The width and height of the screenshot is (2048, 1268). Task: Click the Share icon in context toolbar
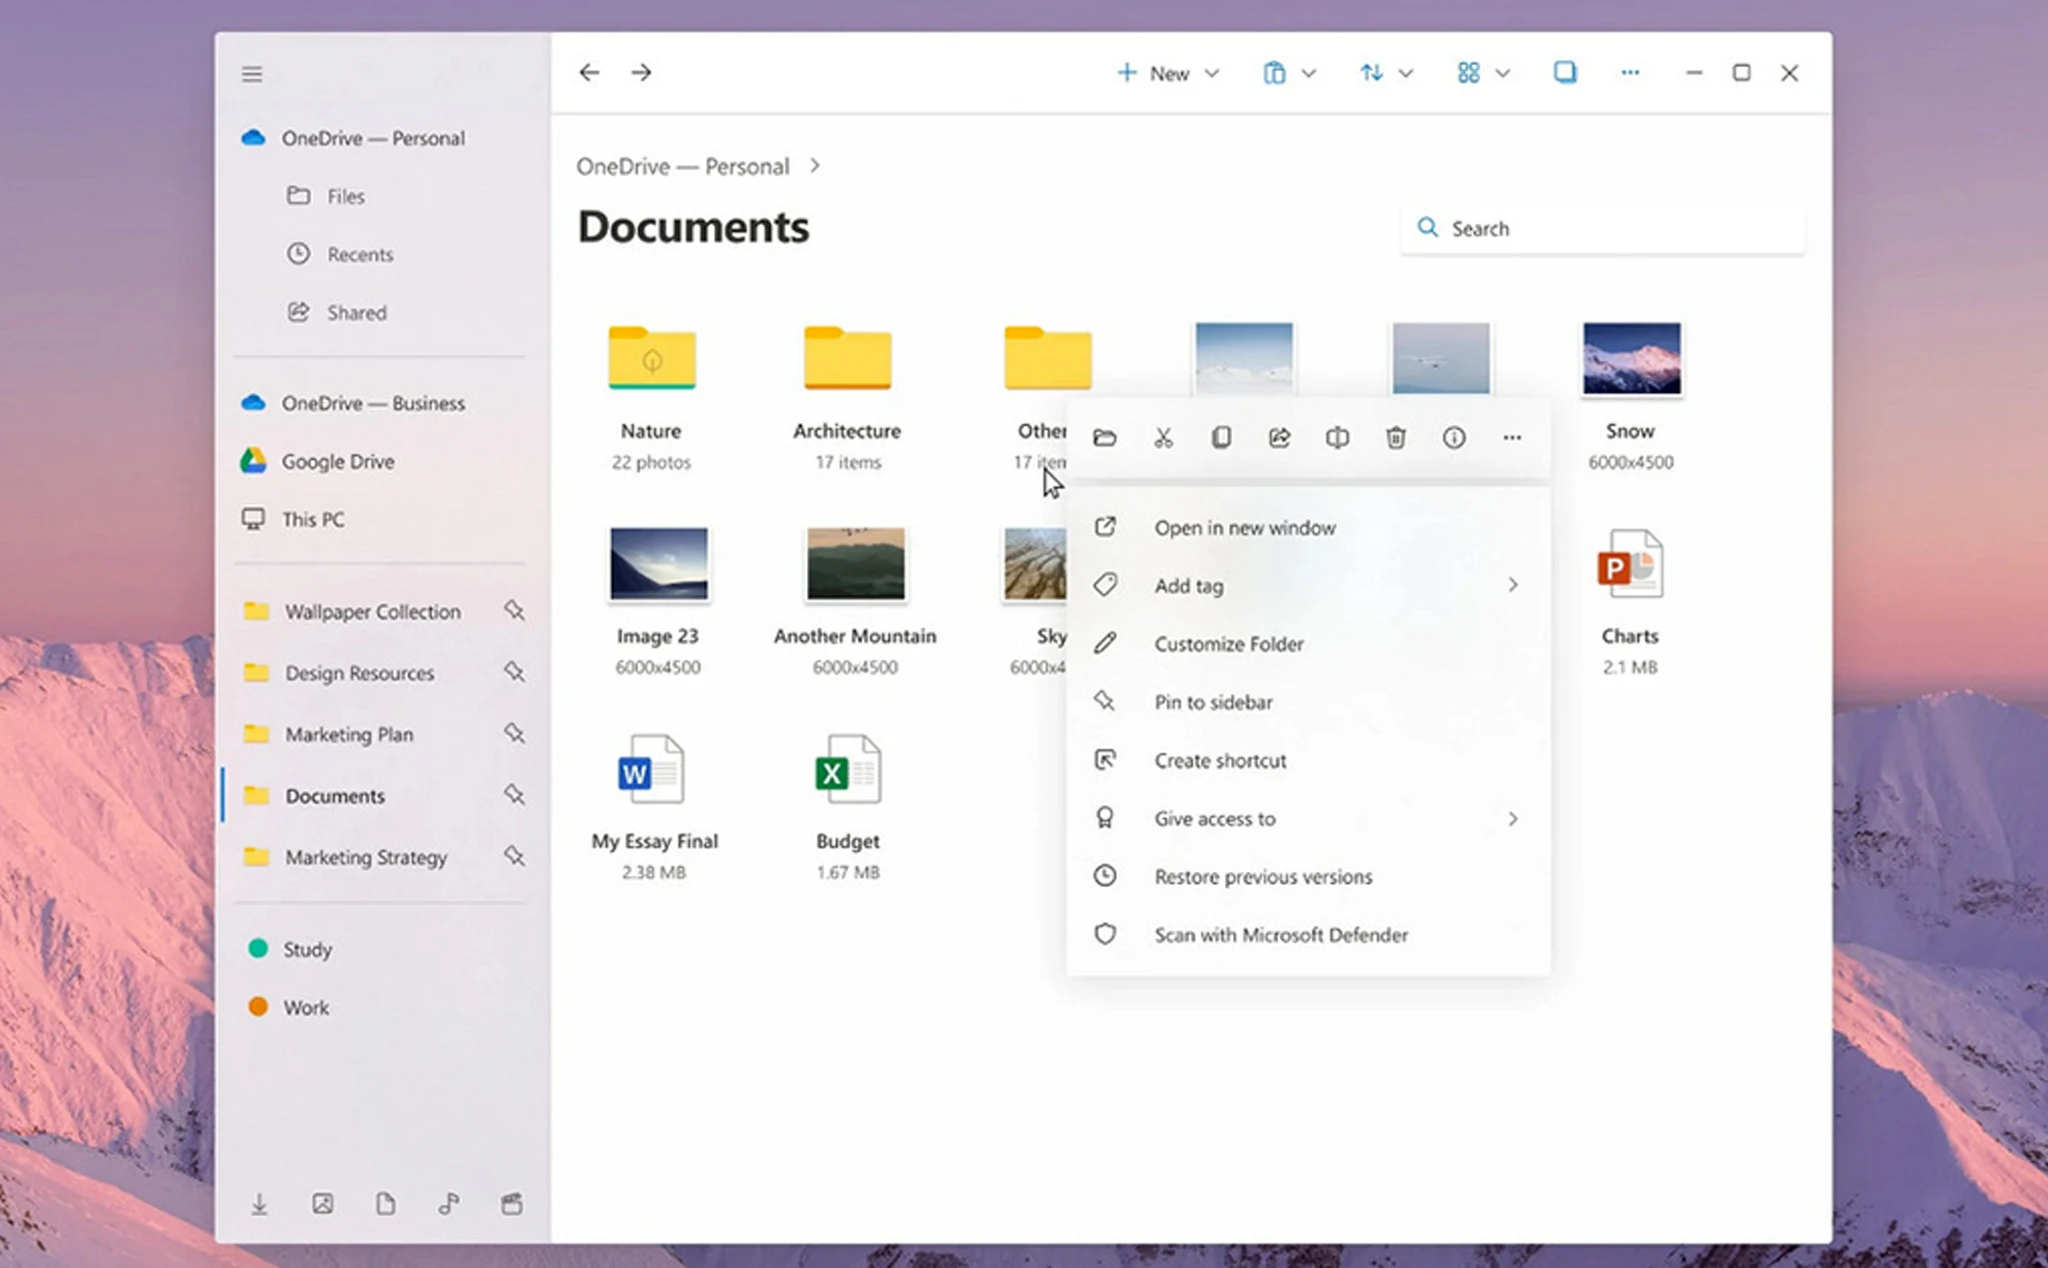click(x=1279, y=437)
